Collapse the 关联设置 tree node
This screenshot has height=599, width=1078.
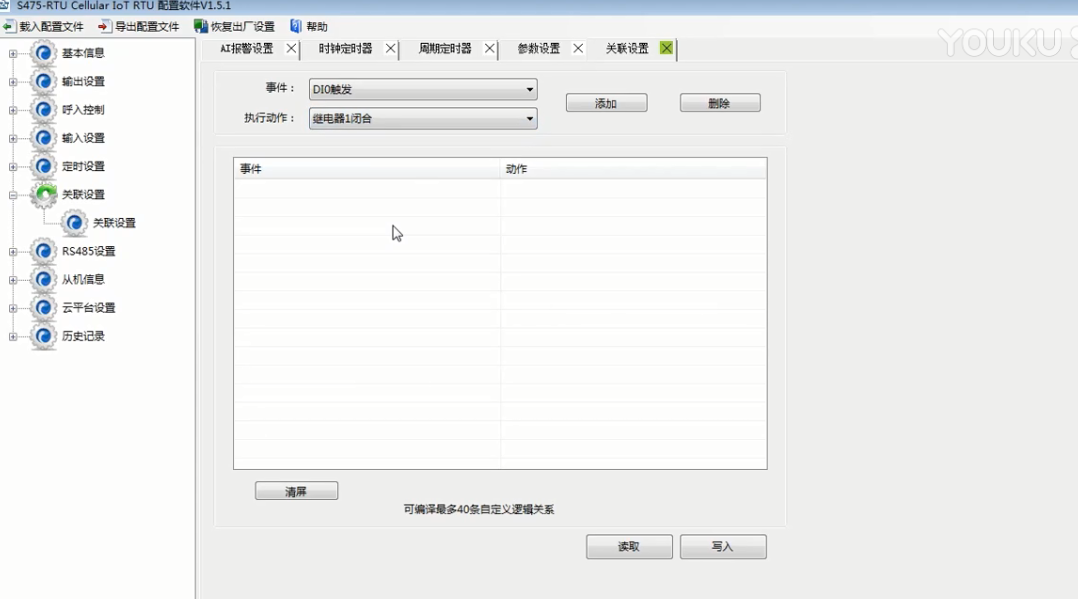click(x=13, y=195)
